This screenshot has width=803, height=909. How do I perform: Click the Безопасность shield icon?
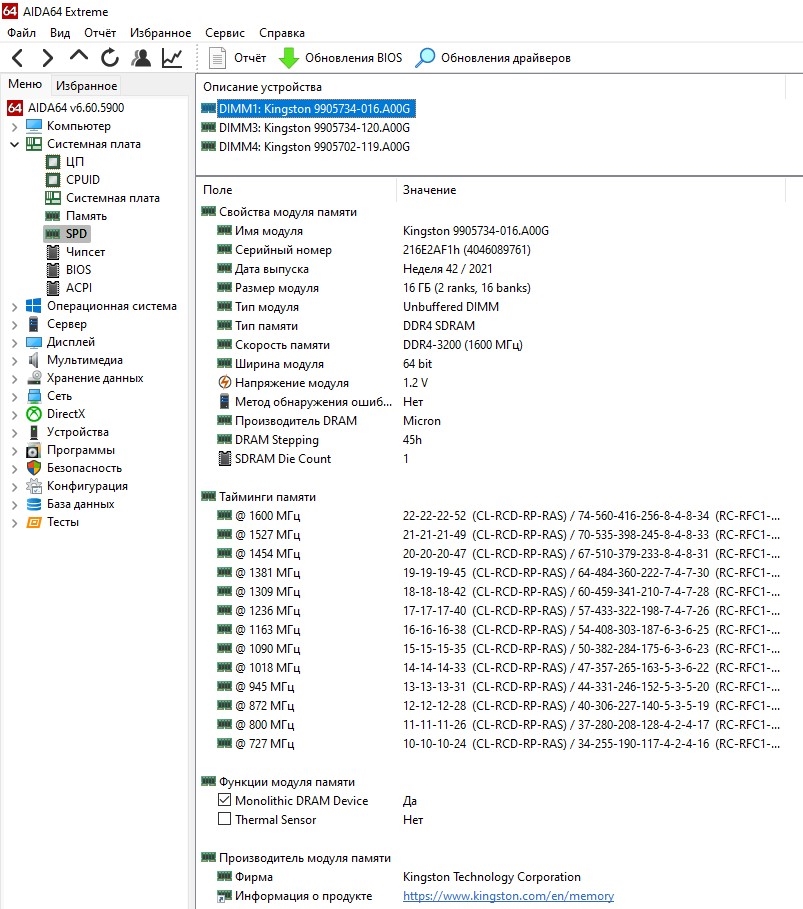(34, 468)
